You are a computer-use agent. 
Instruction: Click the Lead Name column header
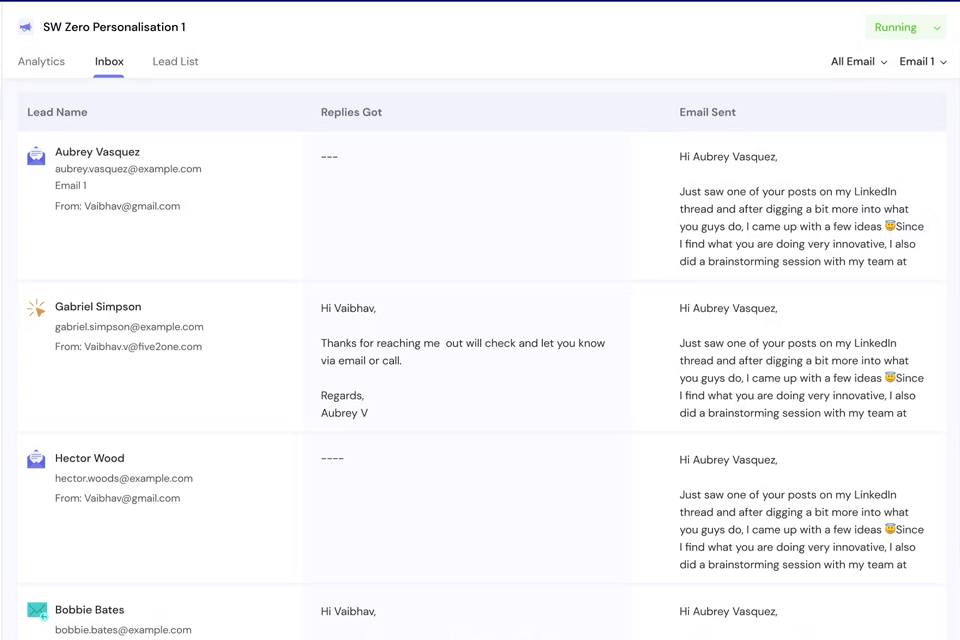point(57,112)
